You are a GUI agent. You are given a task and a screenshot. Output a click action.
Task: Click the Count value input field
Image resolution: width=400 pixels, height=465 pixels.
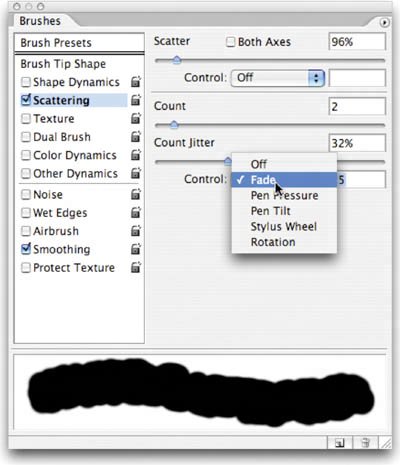(x=357, y=107)
